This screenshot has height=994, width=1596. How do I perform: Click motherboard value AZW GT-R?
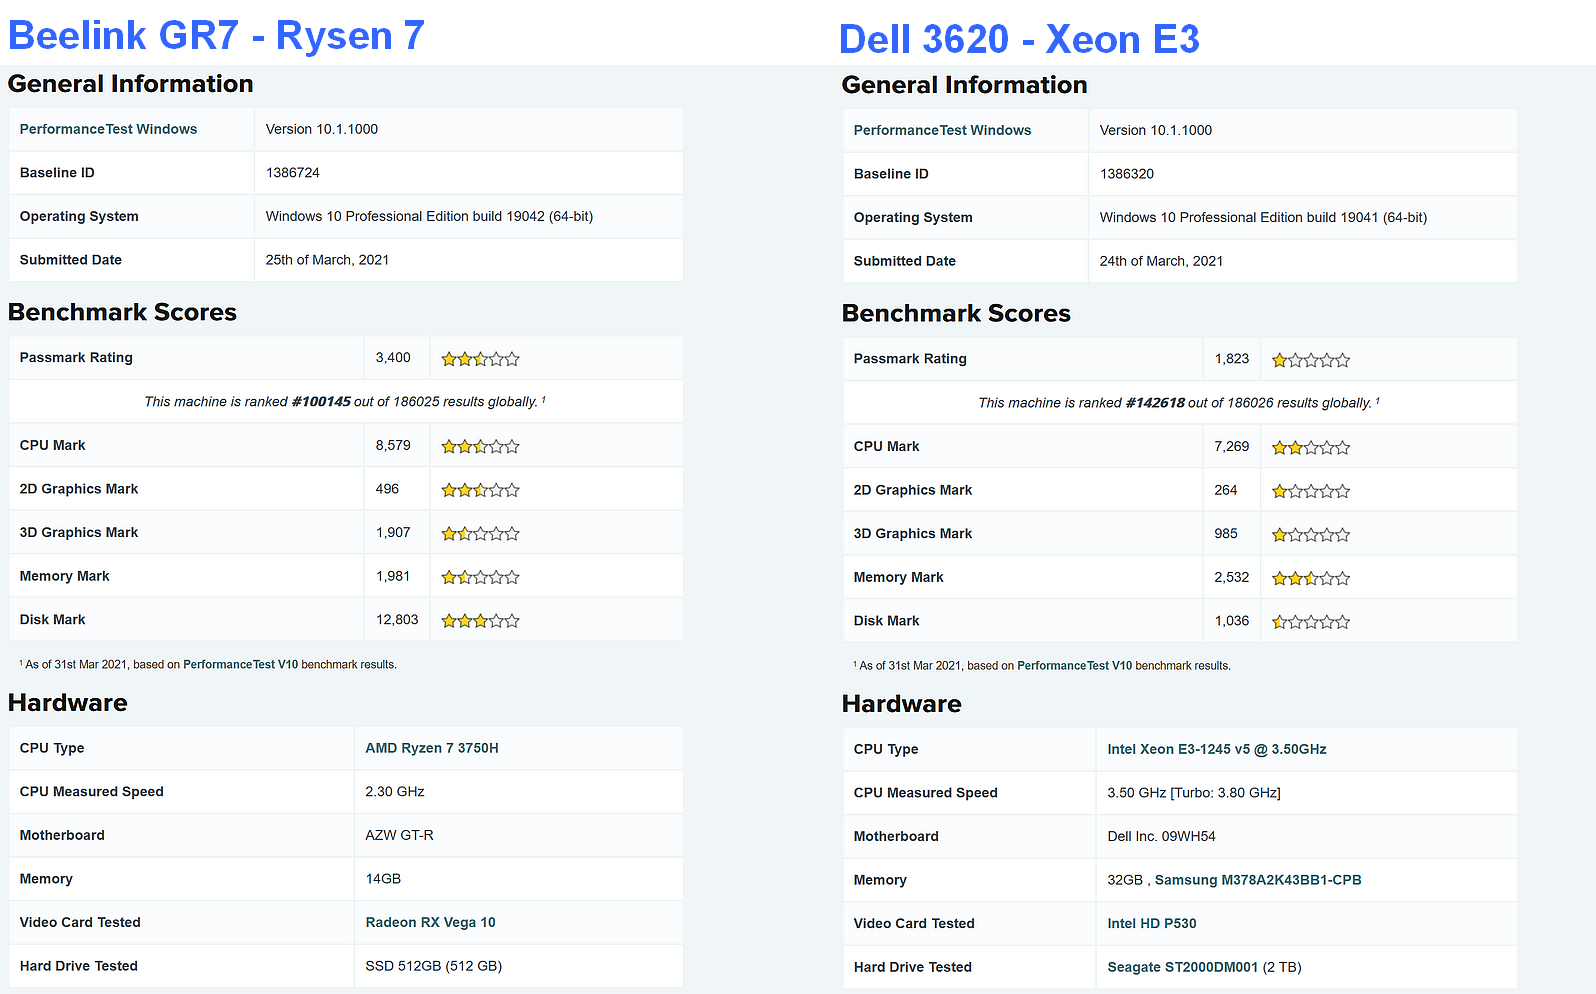pyautogui.click(x=399, y=834)
